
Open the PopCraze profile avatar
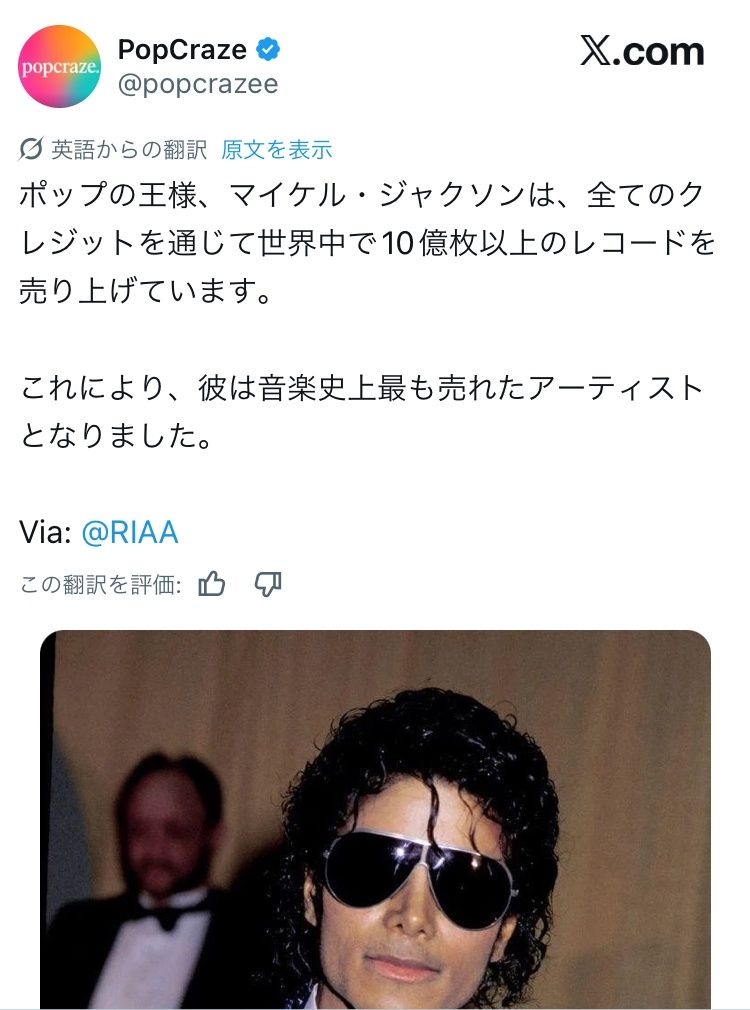59,66
